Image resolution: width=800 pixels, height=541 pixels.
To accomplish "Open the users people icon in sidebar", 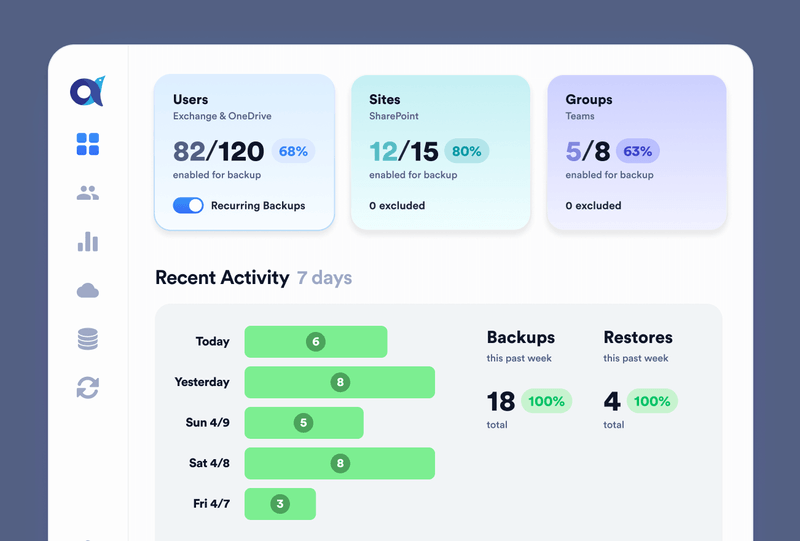I will pyautogui.click(x=88, y=192).
